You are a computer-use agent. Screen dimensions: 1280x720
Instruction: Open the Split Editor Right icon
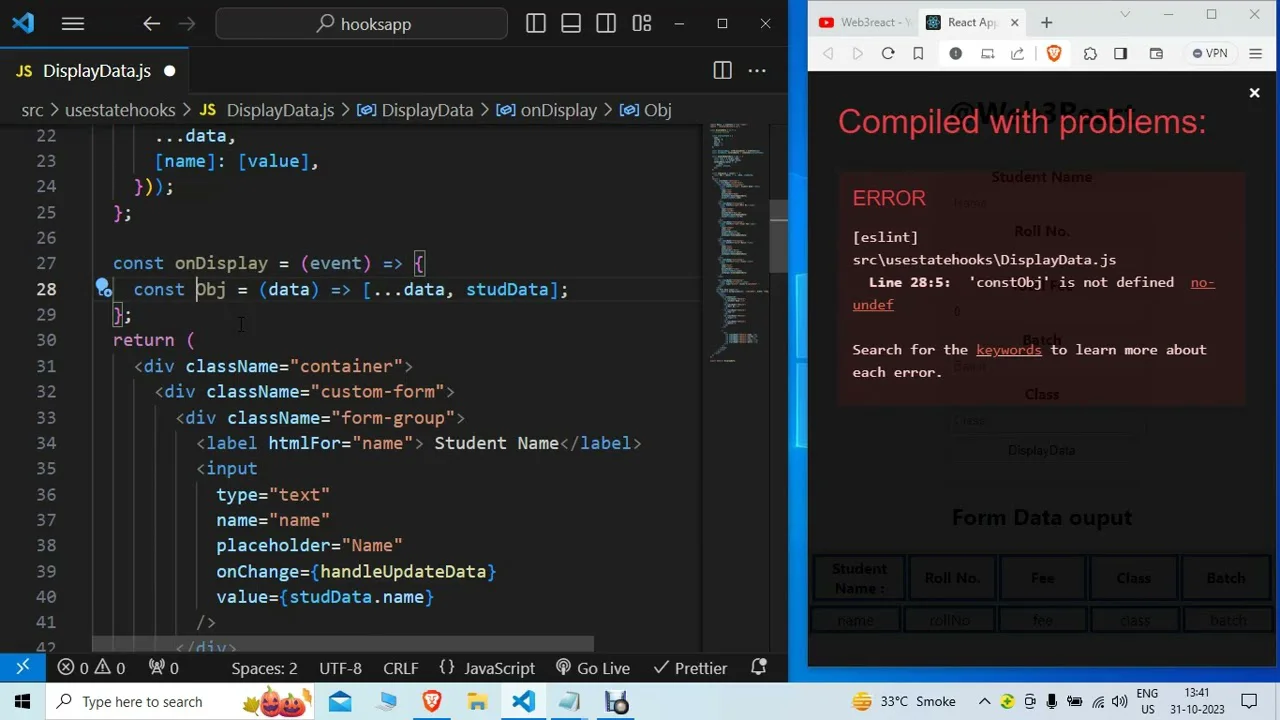coord(722,70)
